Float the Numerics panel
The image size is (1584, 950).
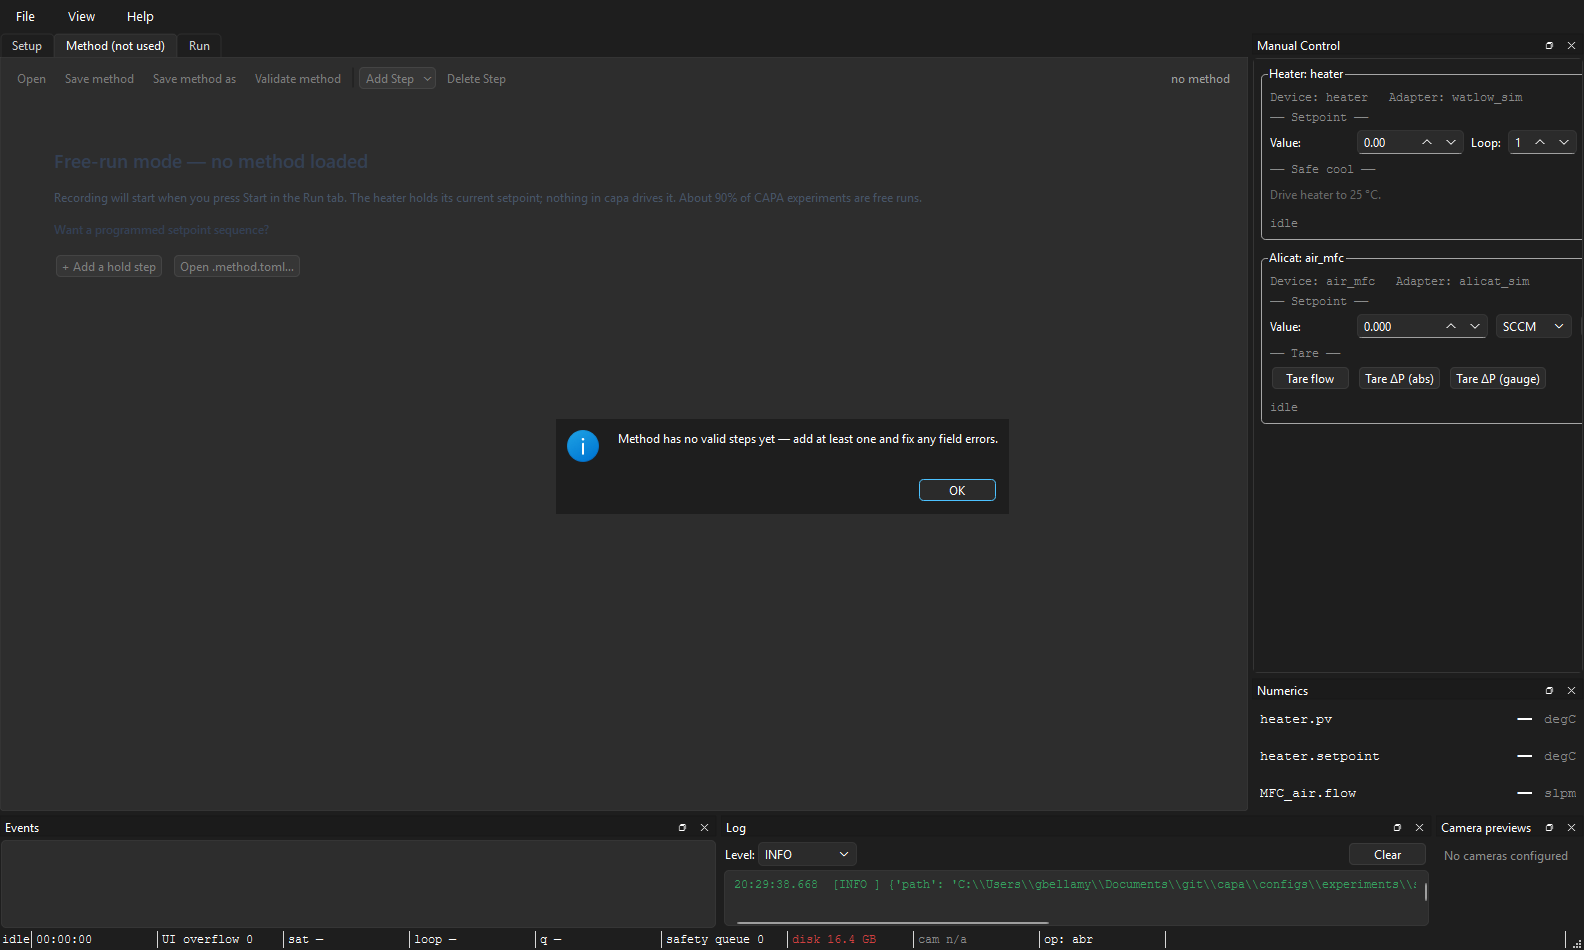pyautogui.click(x=1549, y=691)
